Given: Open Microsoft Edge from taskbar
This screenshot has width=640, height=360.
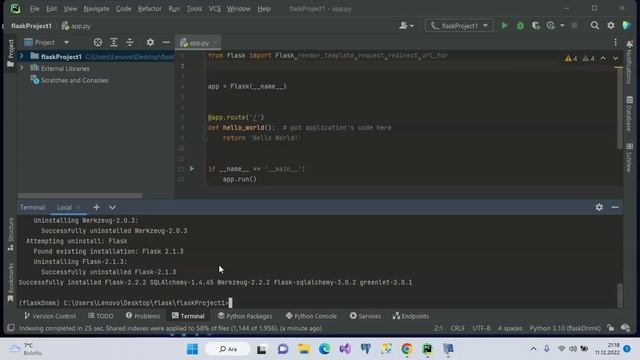Looking at the screenshot, I should pos(324,349).
